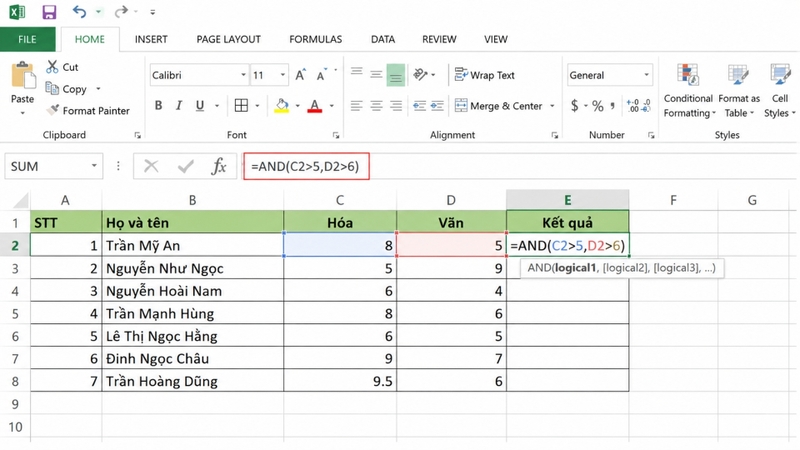Select the highlighted Bottom Align icon

click(395, 75)
